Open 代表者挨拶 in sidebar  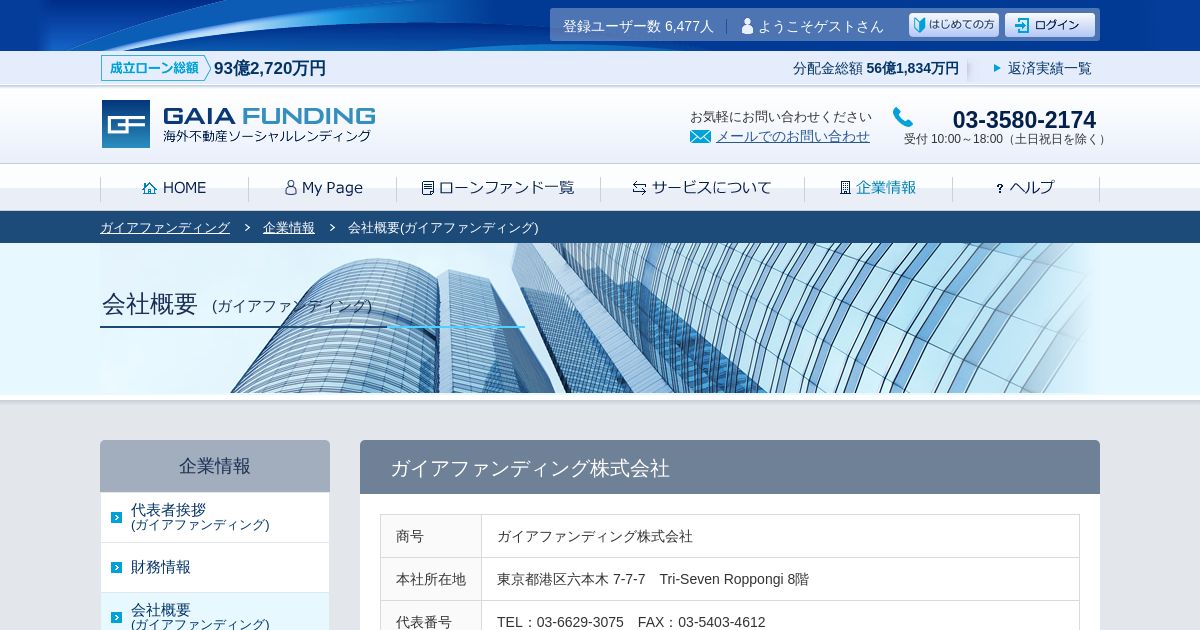pos(215,517)
